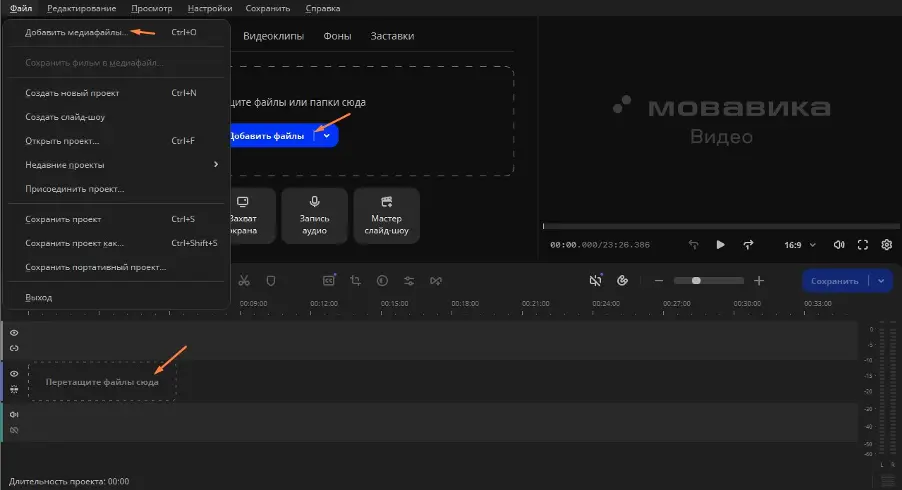Screen dimensions: 902x490
Task: Click the player volume speaker icon
Action: pyautogui.click(x=839, y=244)
